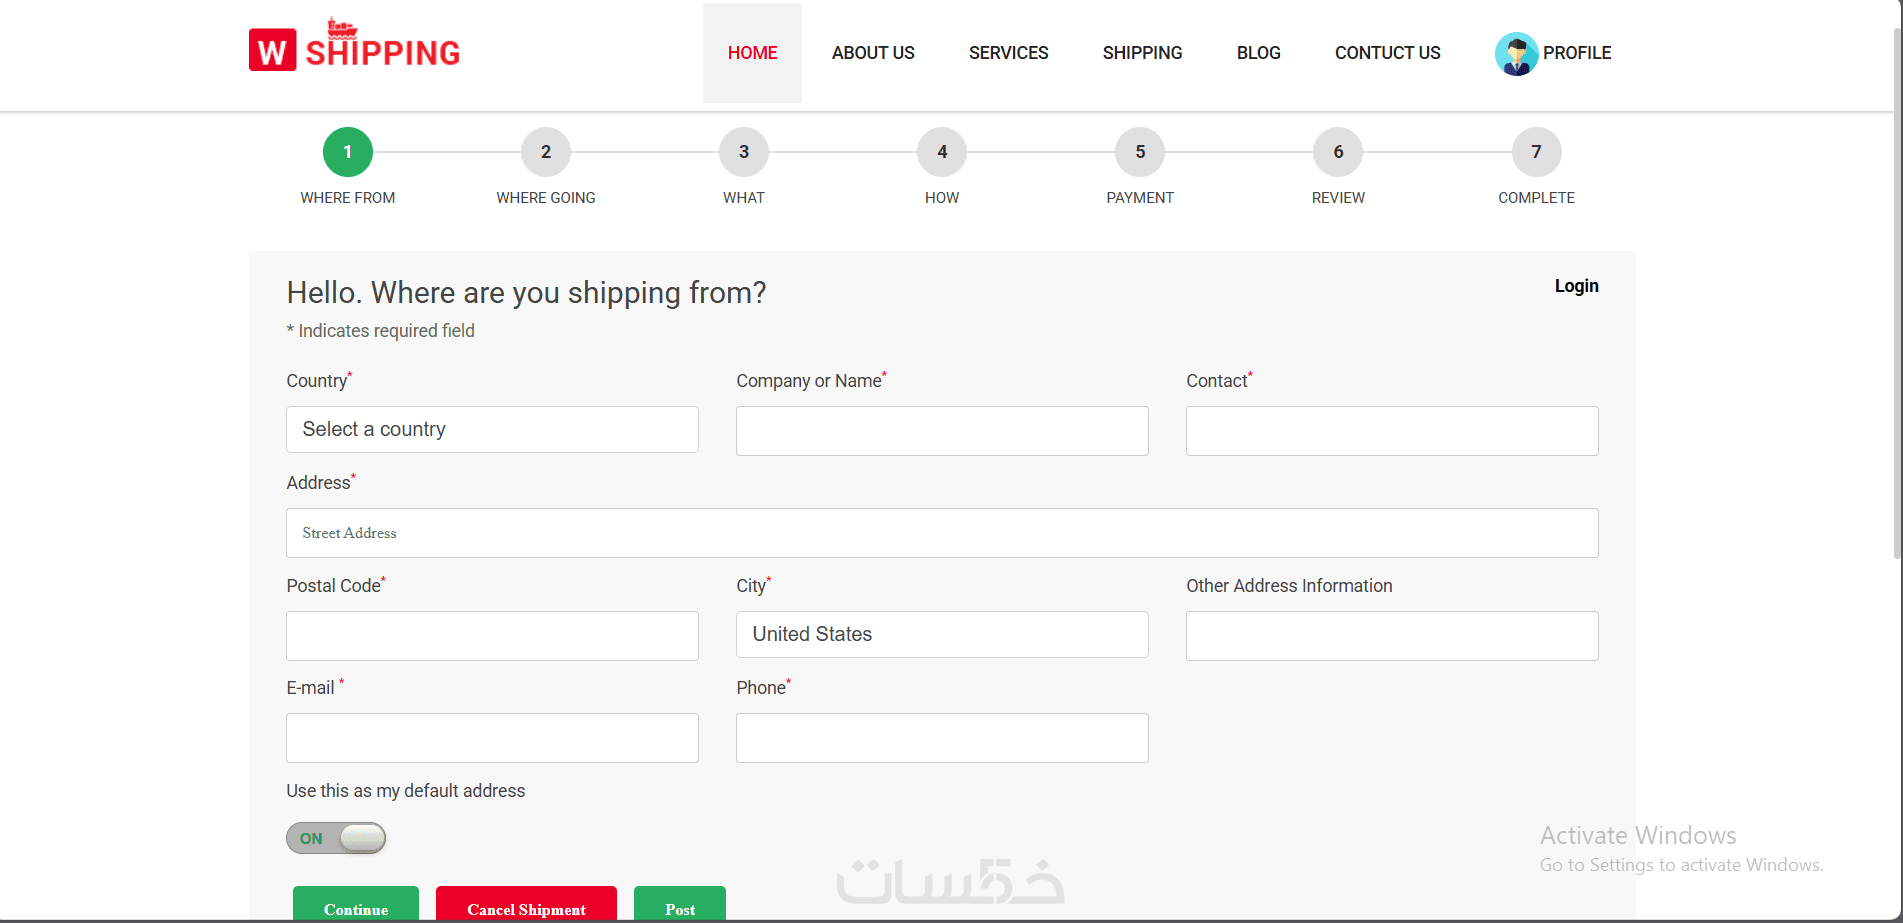Jump to step 5 Payment

[1140, 152]
